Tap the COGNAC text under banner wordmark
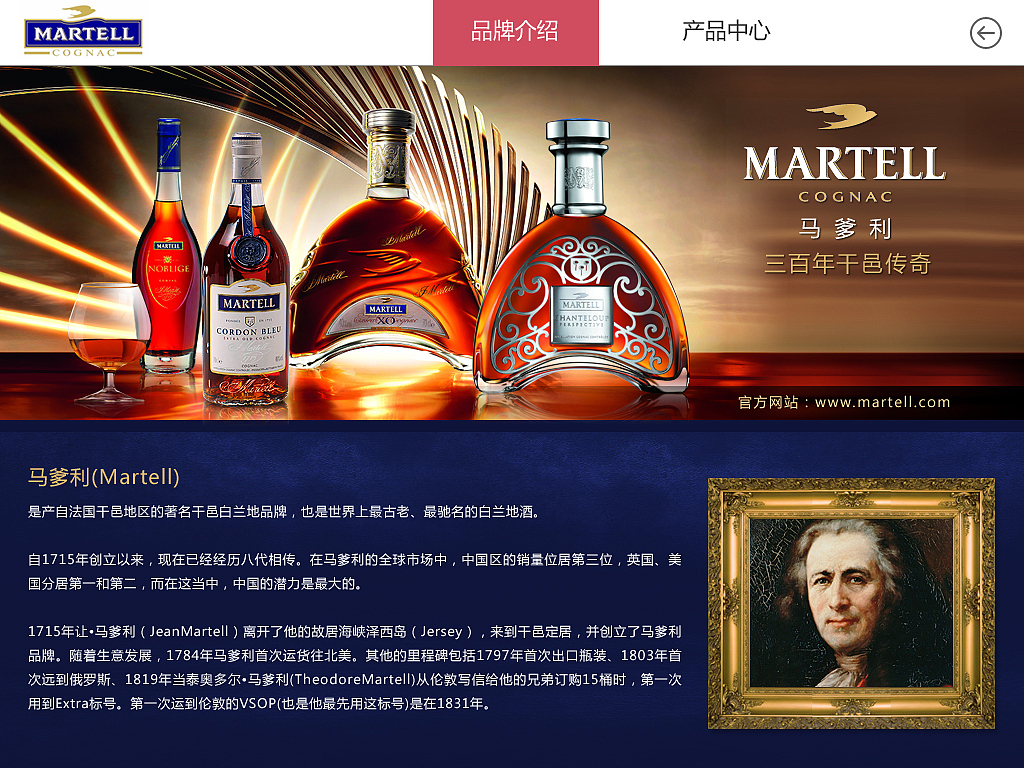This screenshot has height=768, width=1024. pyautogui.click(x=845, y=197)
